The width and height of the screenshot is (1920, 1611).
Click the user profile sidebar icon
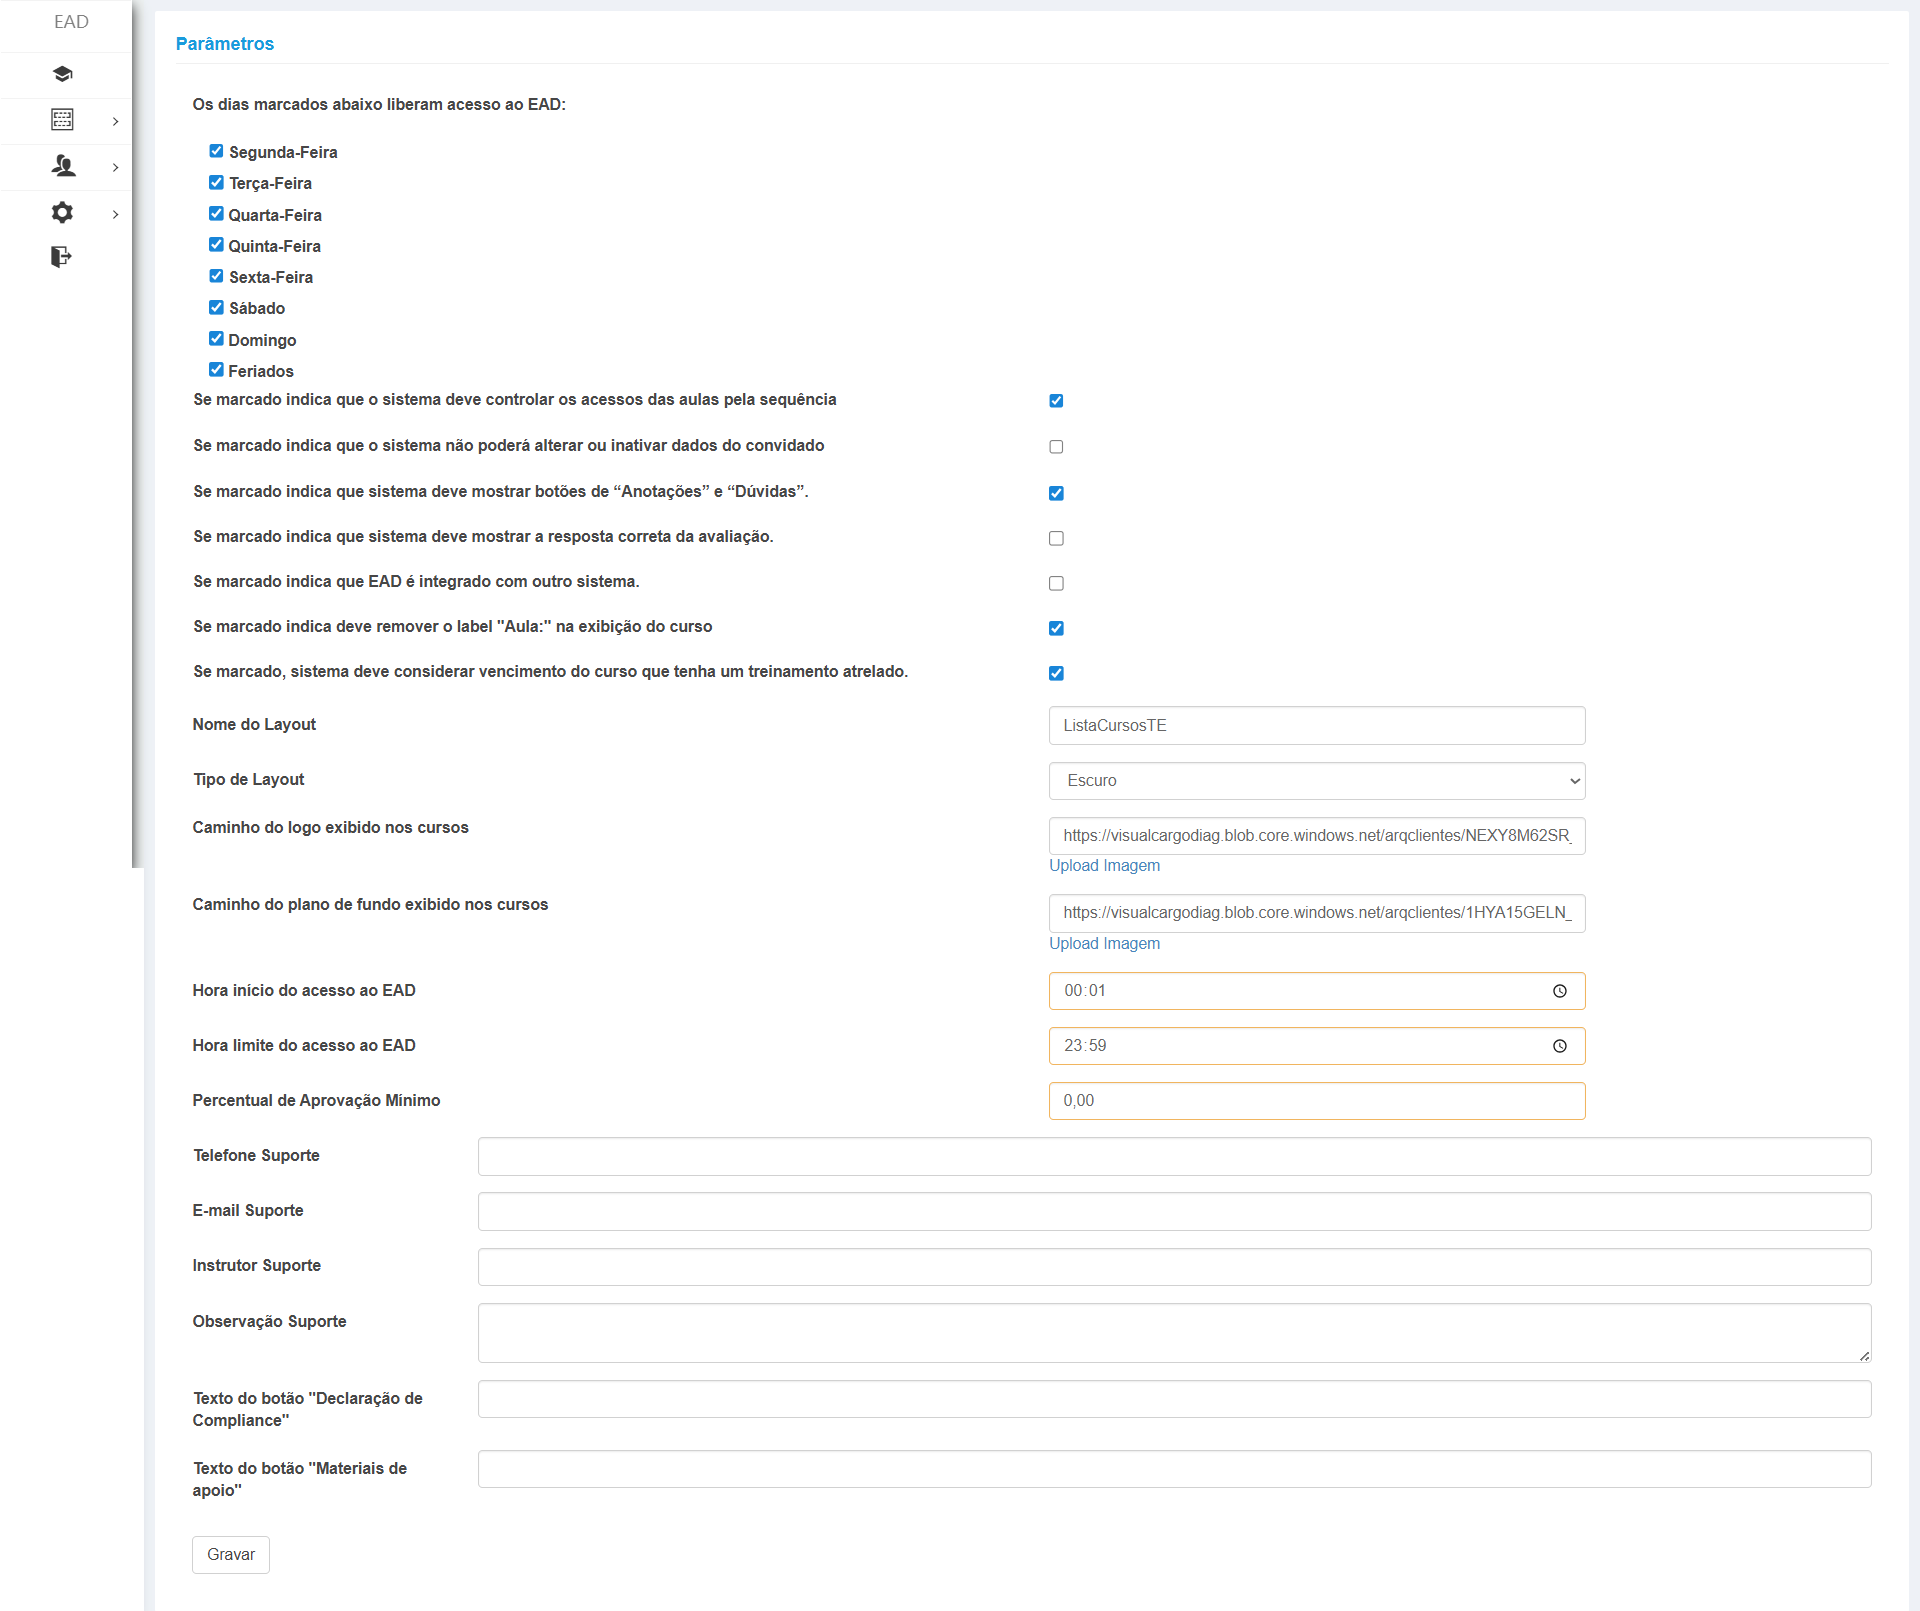[x=63, y=166]
